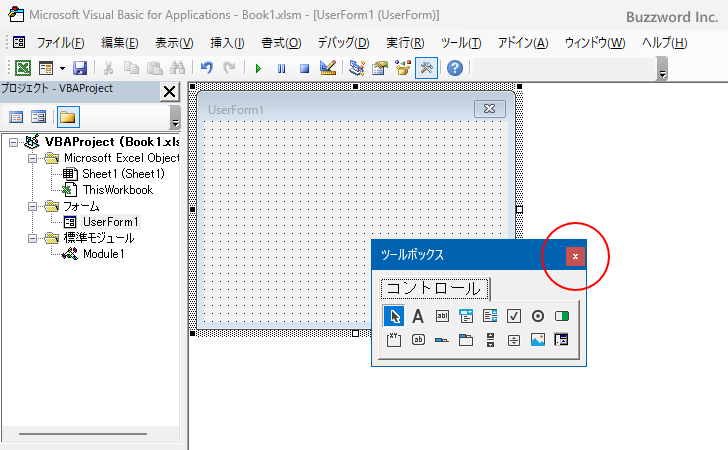
Task: Select the ComboBox control tool
Action: click(x=466, y=316)
